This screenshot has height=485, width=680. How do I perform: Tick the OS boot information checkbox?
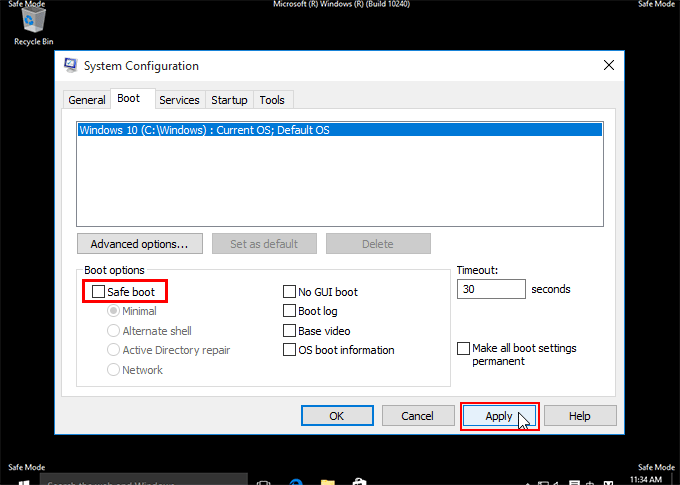(289, 350)
